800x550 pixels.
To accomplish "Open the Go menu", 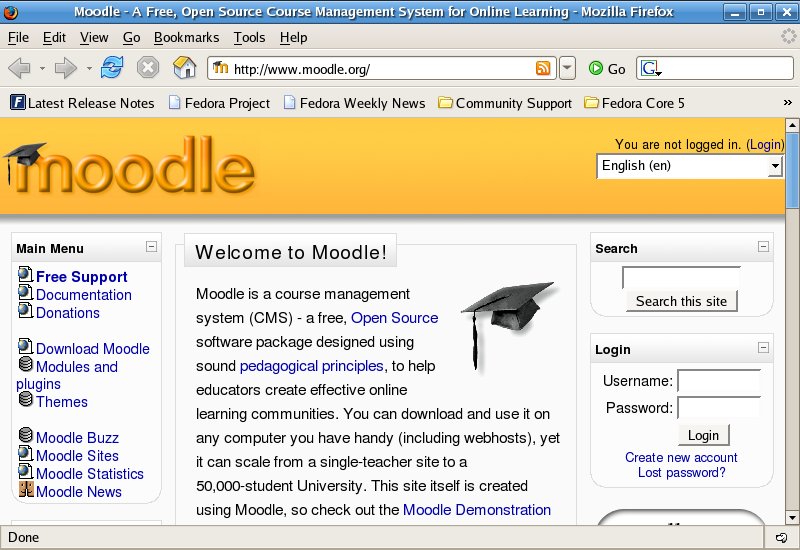I will coord(132,37).
